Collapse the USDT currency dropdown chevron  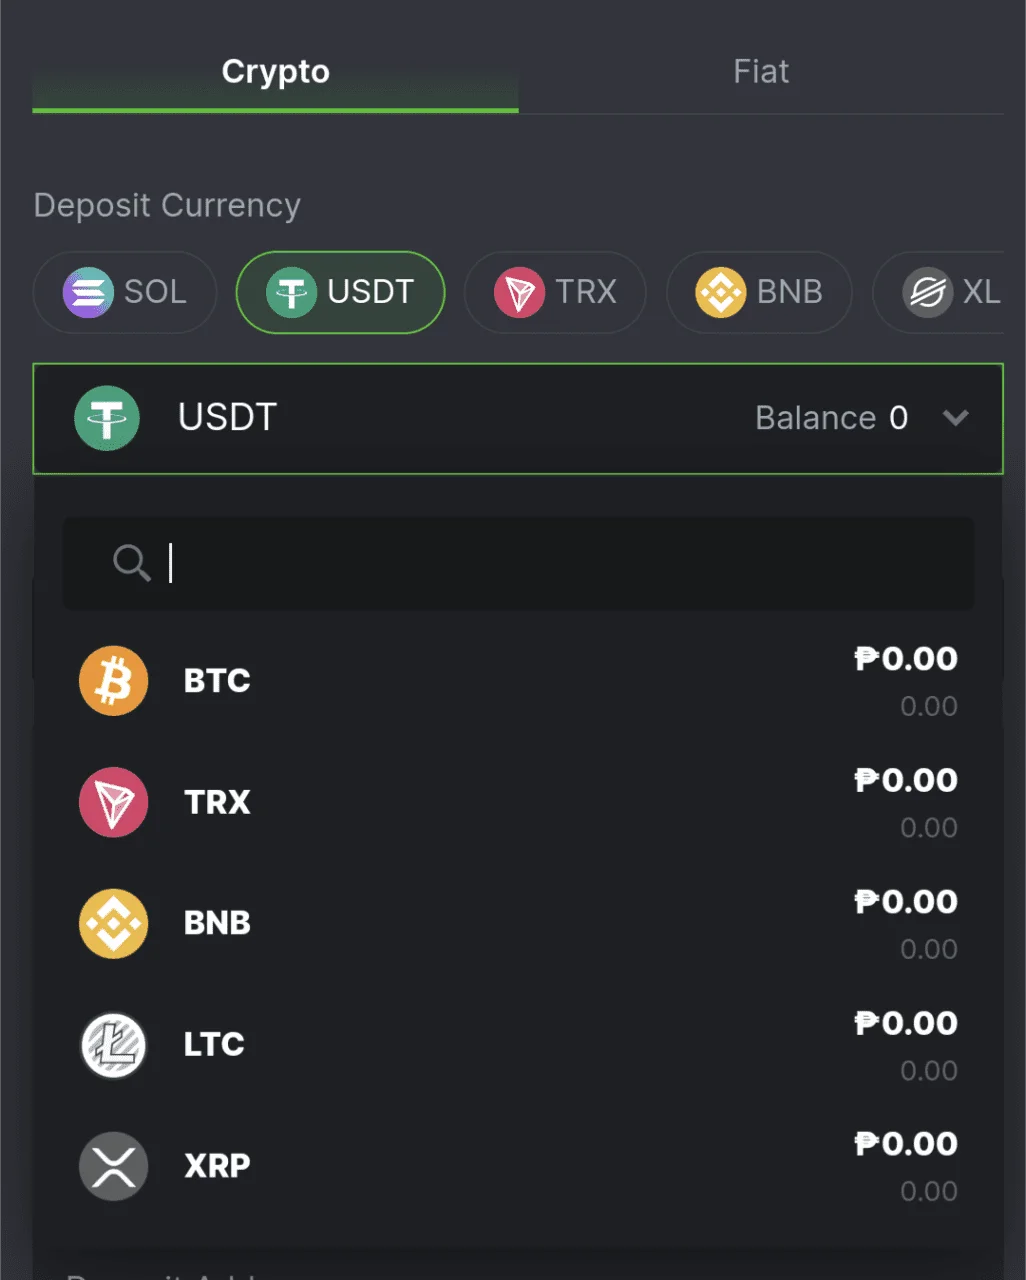(x=956, y=418)
